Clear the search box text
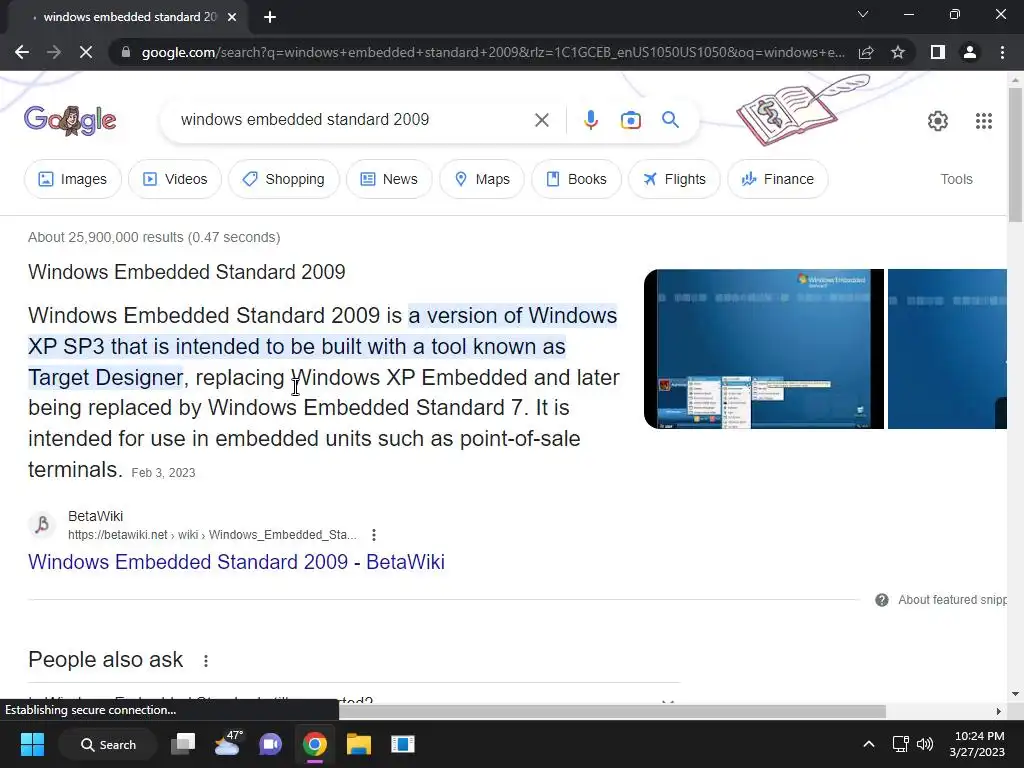 (x=541, y=120)
